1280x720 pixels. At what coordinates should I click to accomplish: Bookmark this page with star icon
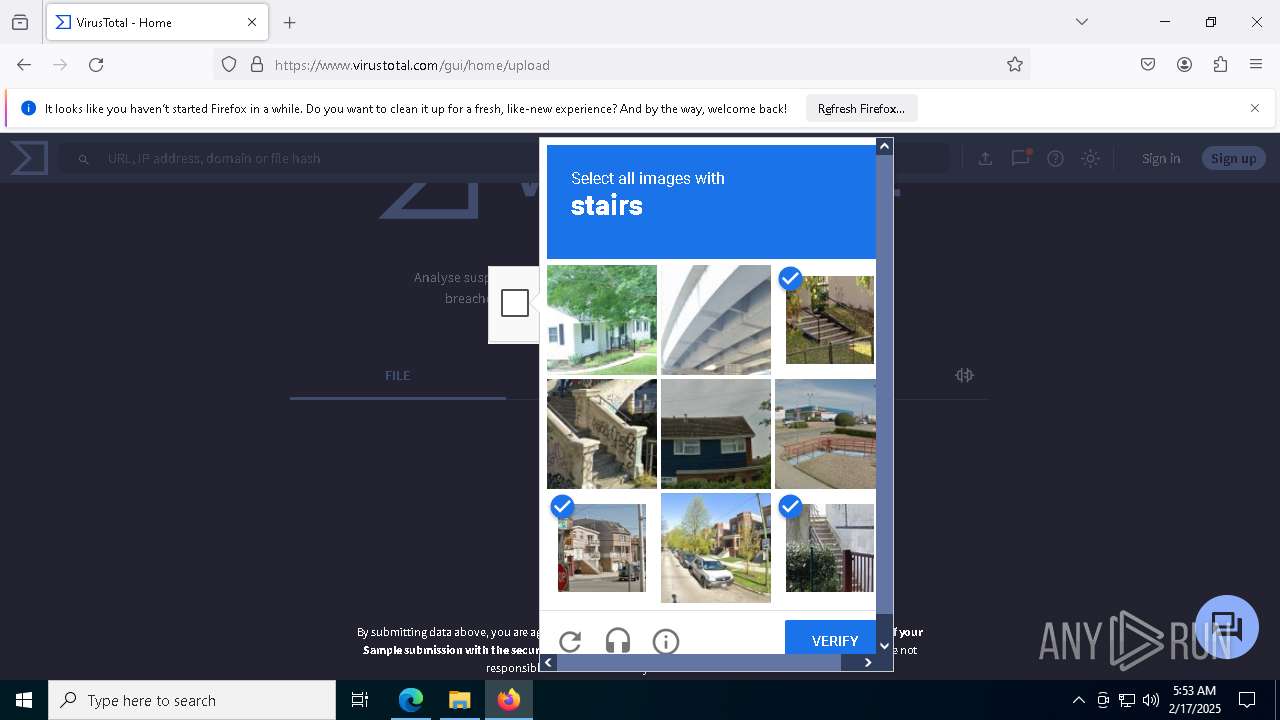click(1015, 65)
